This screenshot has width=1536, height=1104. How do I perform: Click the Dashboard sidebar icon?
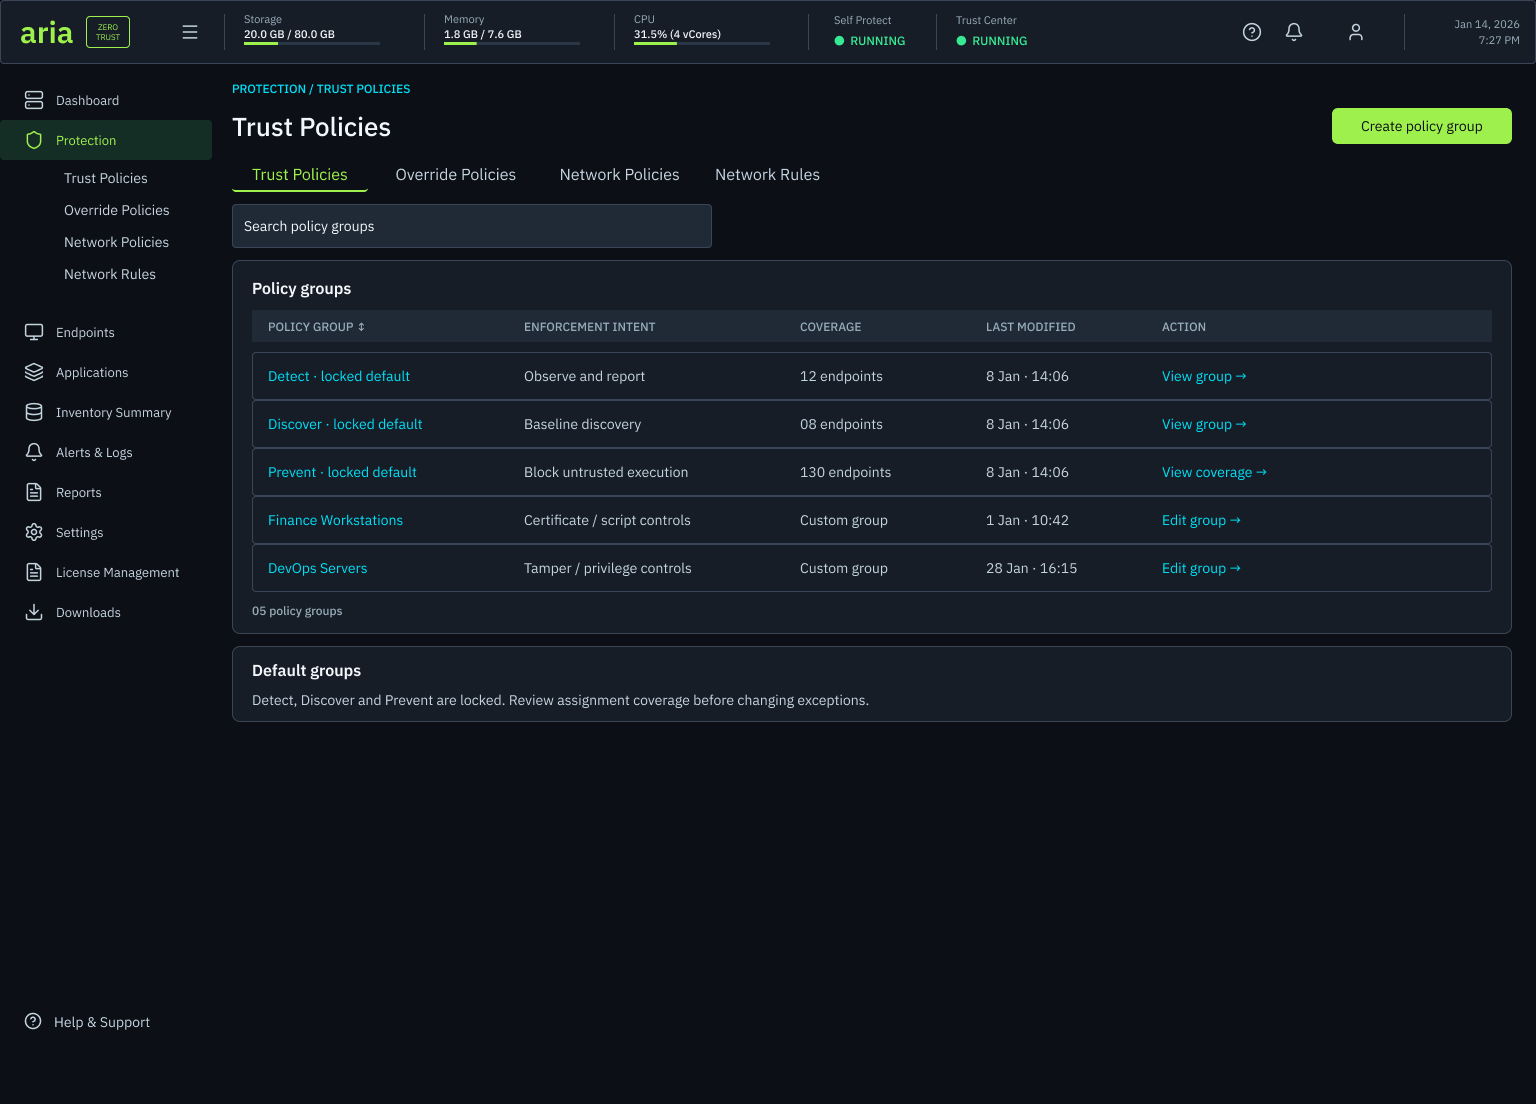coord(34,100)
